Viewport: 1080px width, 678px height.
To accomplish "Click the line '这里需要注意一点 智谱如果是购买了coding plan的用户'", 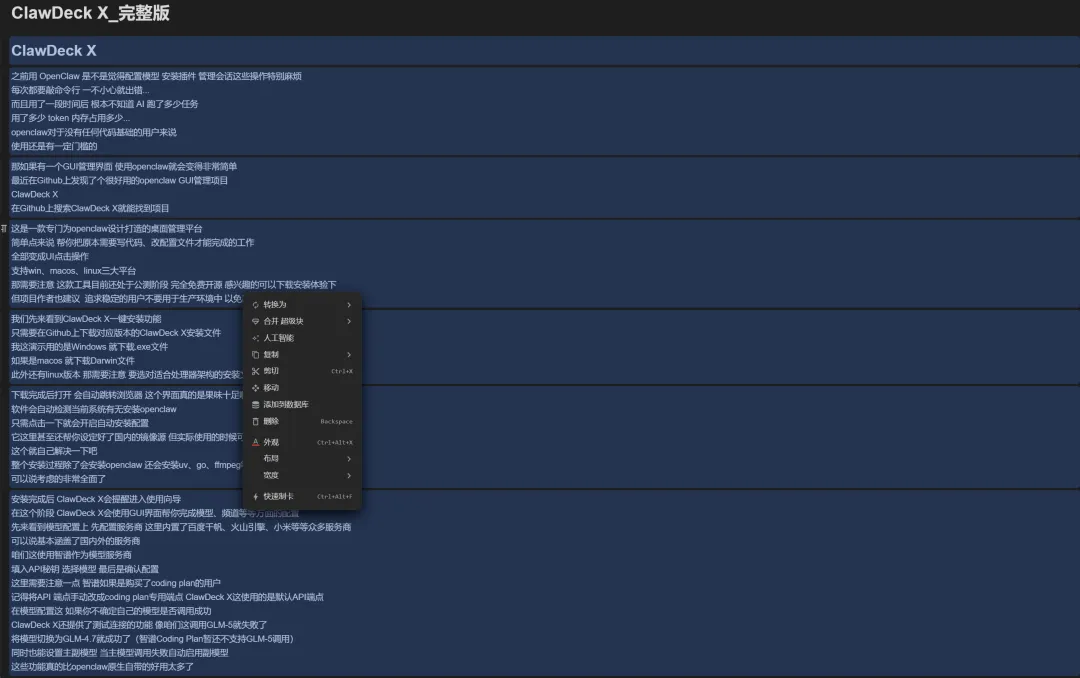I will (116, 583).
